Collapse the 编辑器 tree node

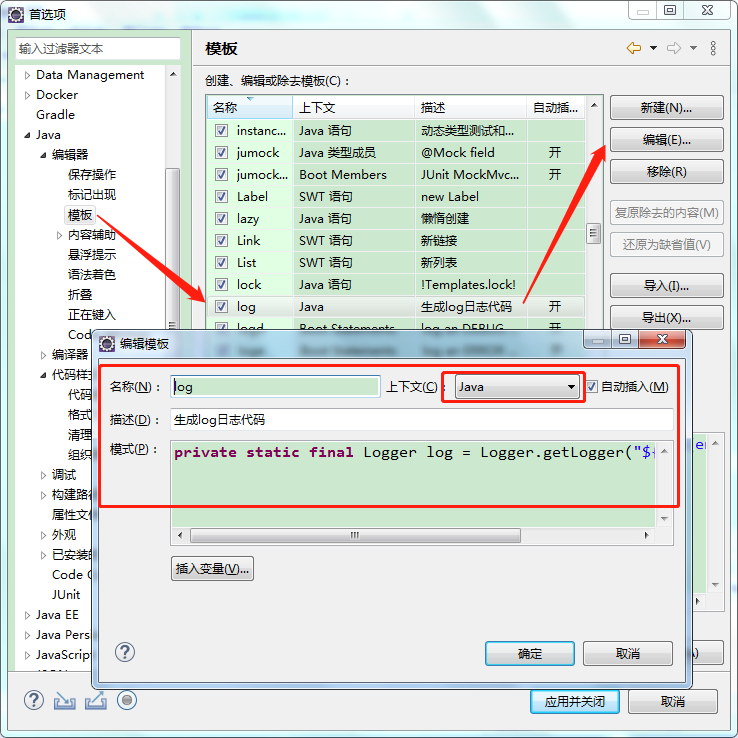[x=43, y=155]
